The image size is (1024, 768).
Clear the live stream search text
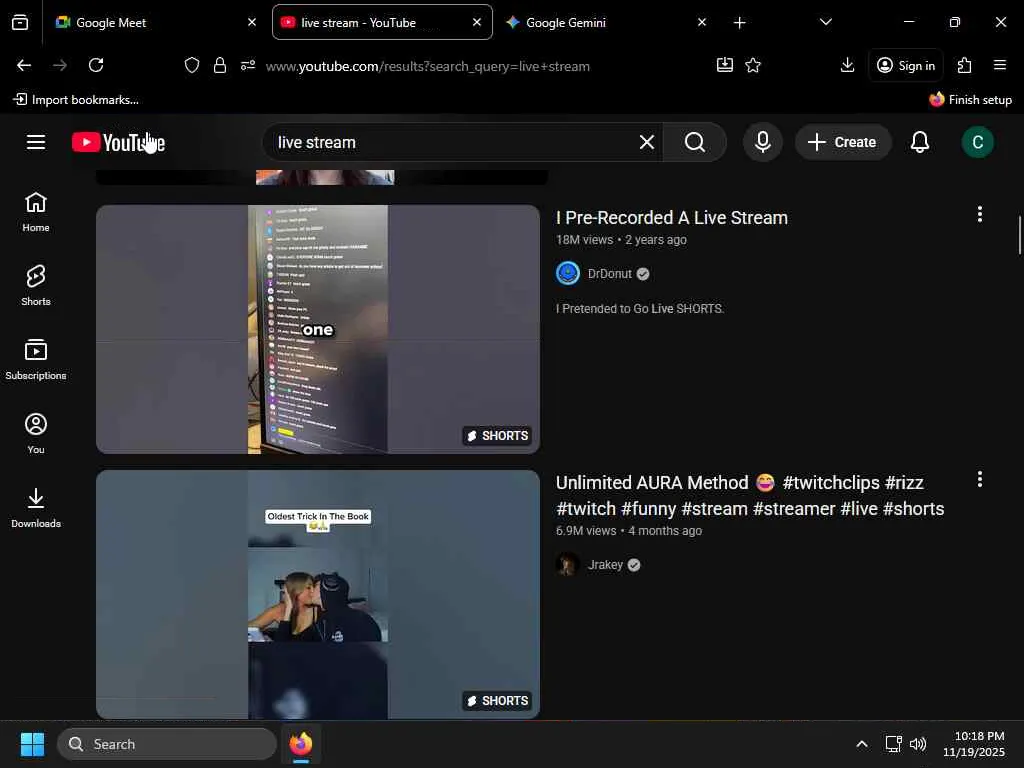pyautogui.click(x=647, y=142)
